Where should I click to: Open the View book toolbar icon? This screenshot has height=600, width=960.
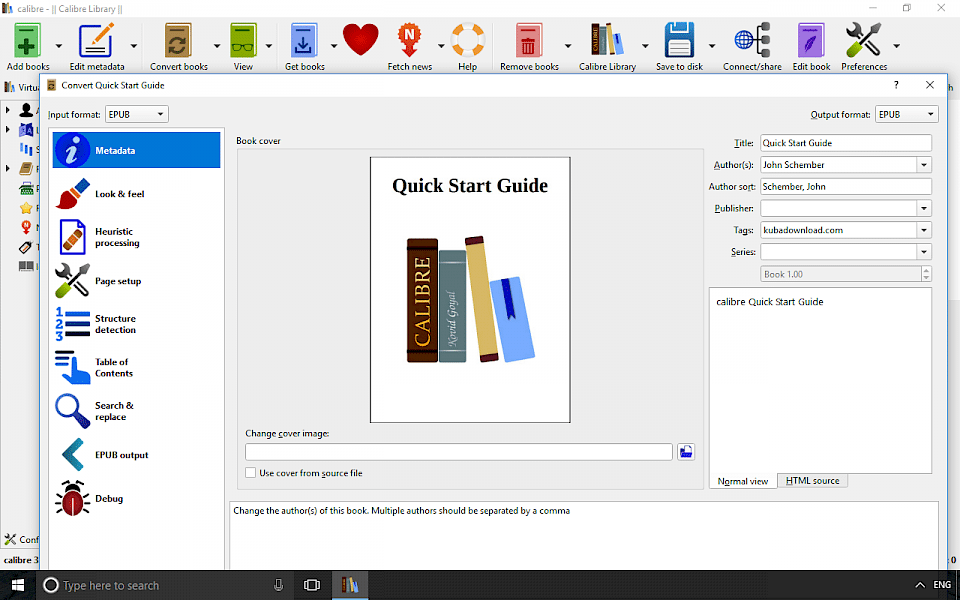243,41
